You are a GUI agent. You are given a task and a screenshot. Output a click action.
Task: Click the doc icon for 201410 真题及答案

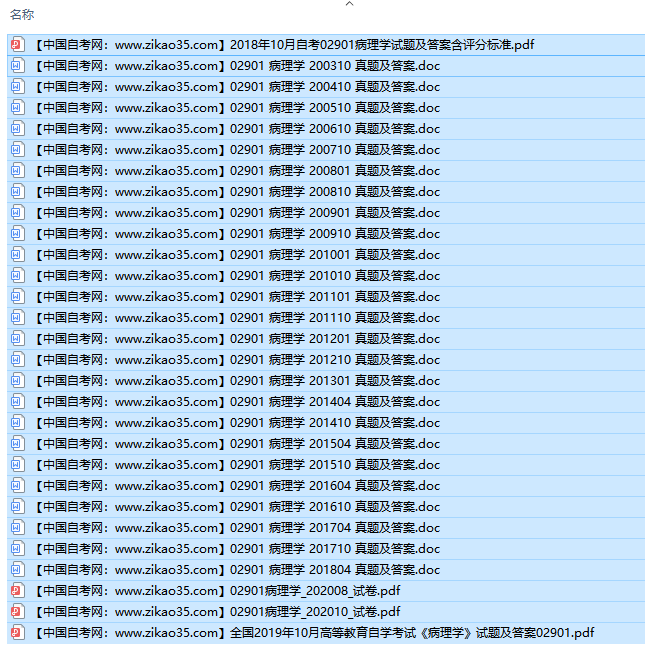pos(17,423)
